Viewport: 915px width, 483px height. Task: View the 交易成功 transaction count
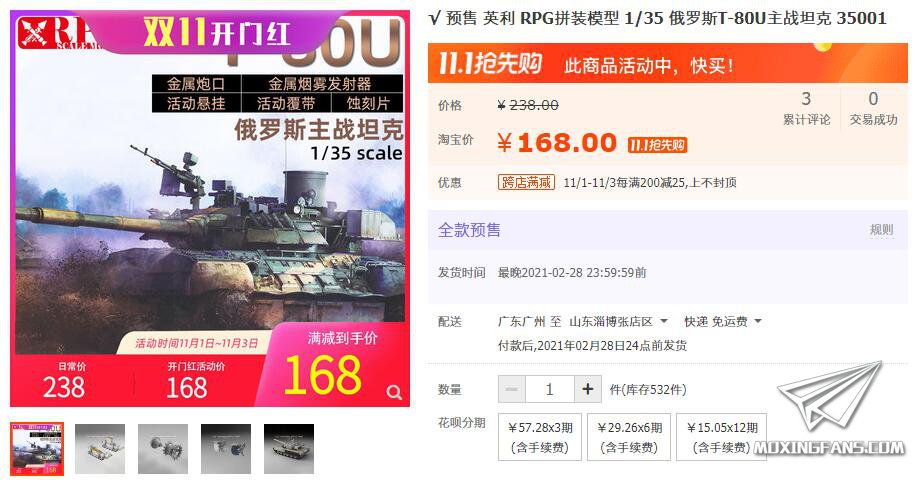click(873, 108)
